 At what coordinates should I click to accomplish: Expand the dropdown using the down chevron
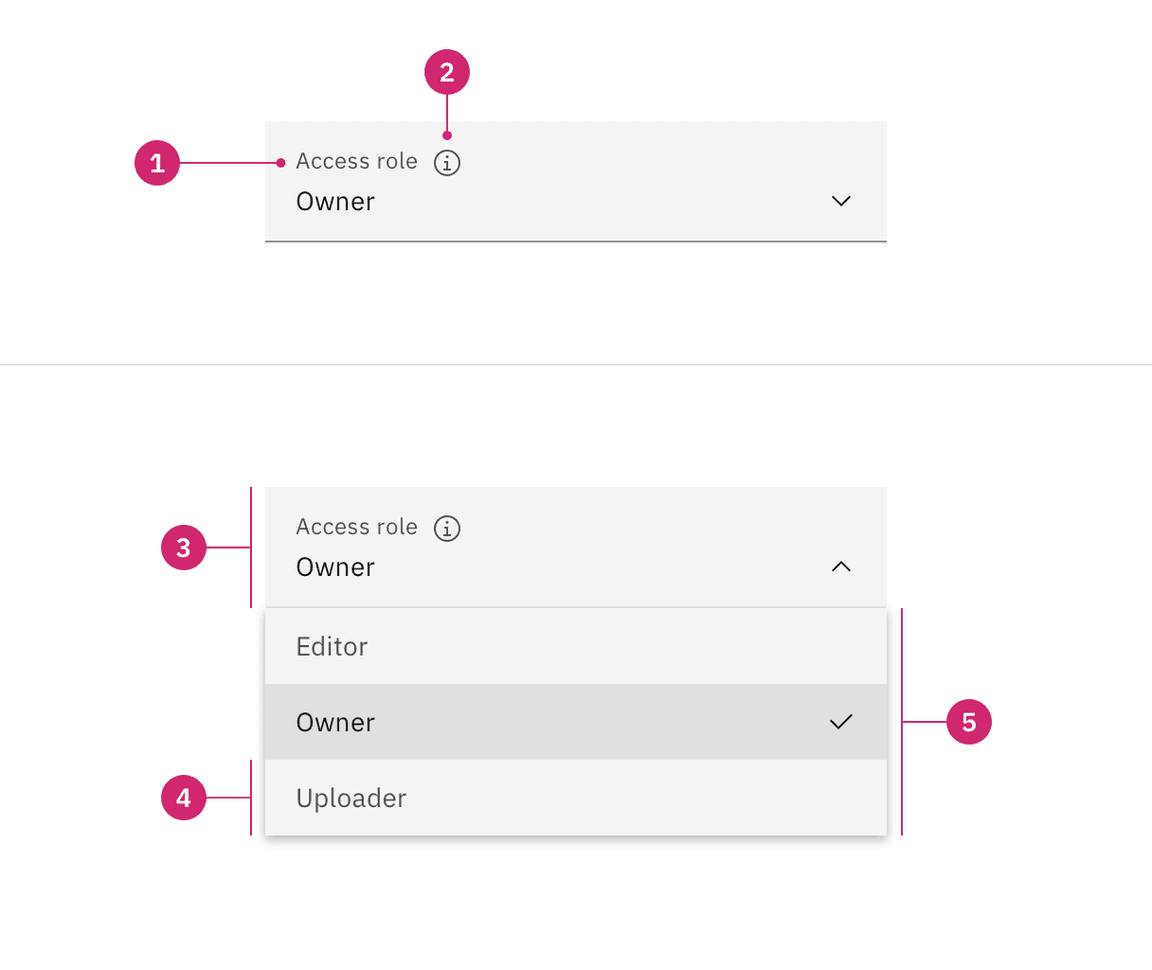[x=841, y=201]
